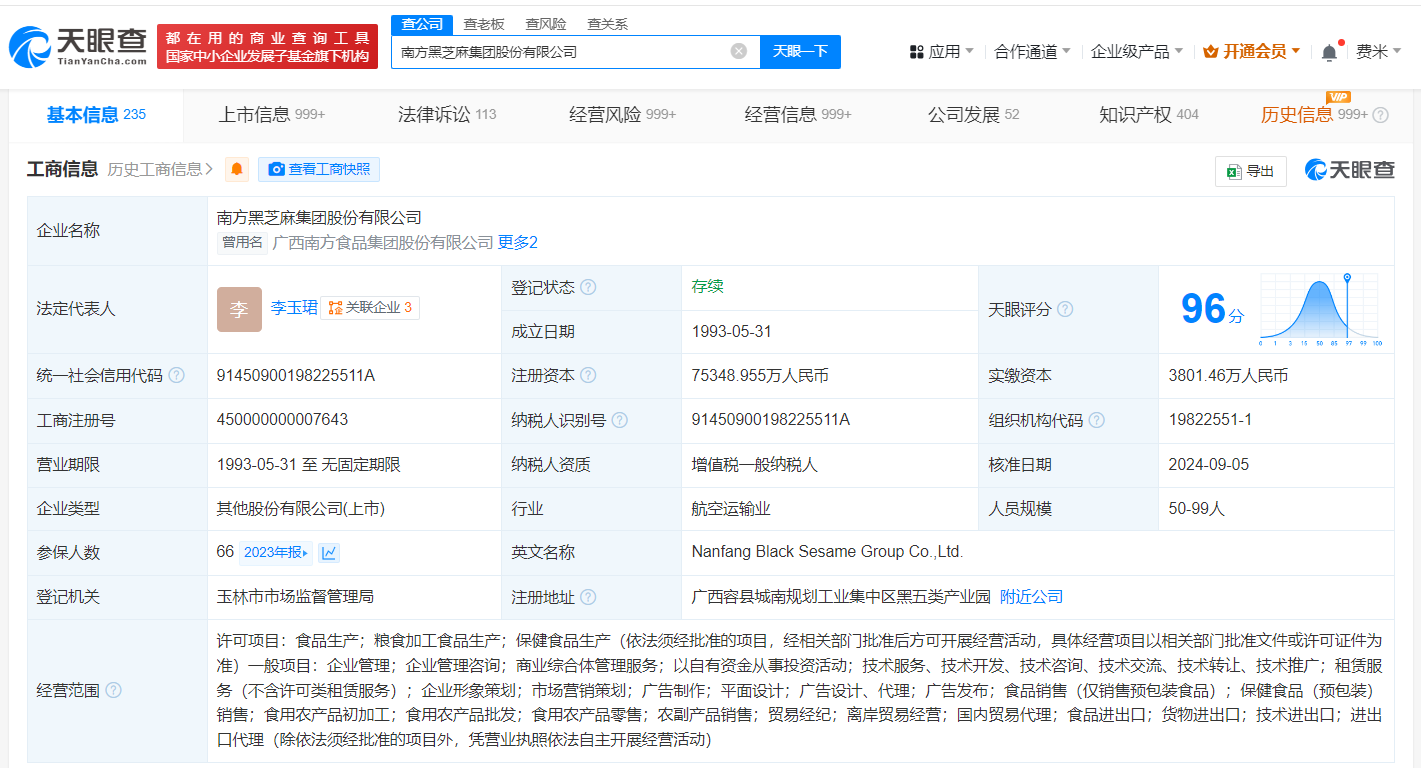Open the 附近公司 link
Image resolution: width=1421 pixels, height=768 pixels.
pos(1031,597)
